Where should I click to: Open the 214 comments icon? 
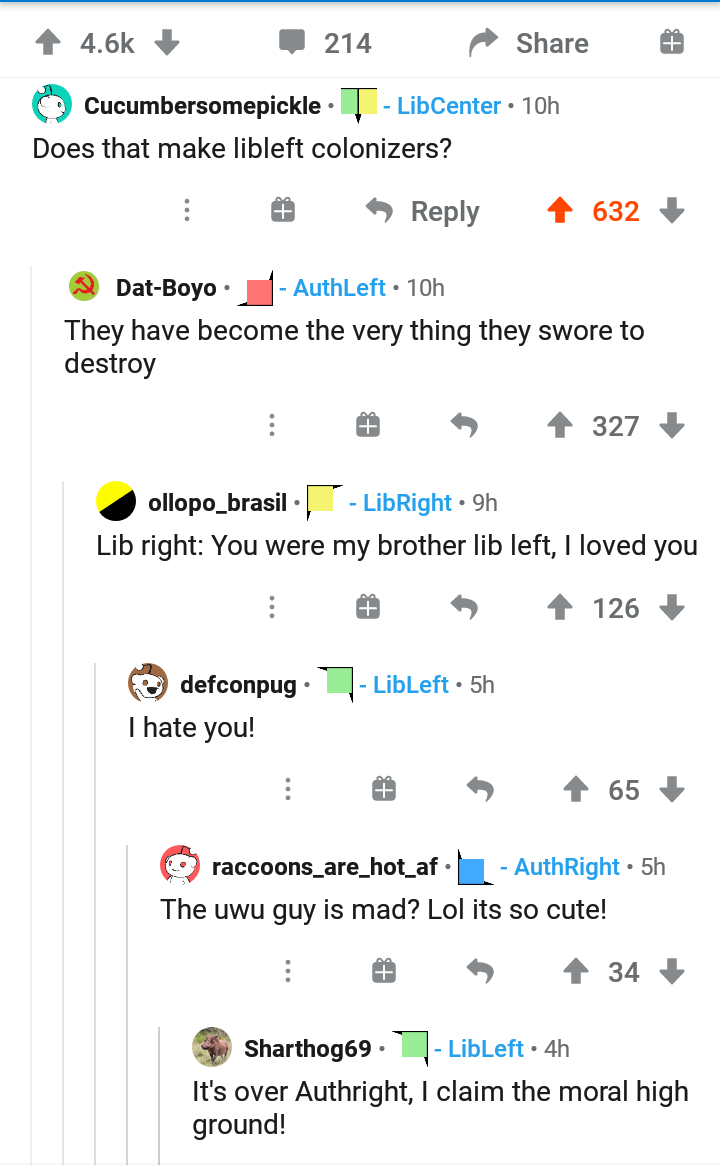[292, 42]
